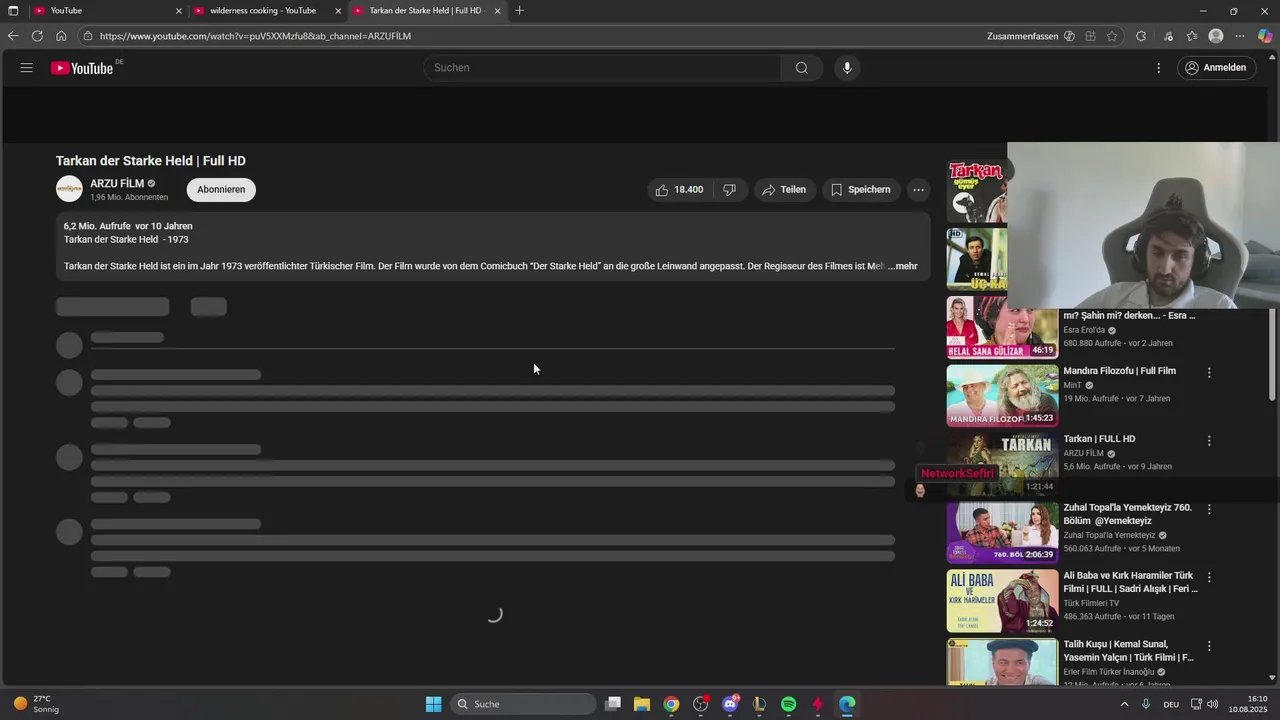This screenshot has width=1280, height=720.
Task: Start voice search with the microphone icon
Action: point(847,68)
